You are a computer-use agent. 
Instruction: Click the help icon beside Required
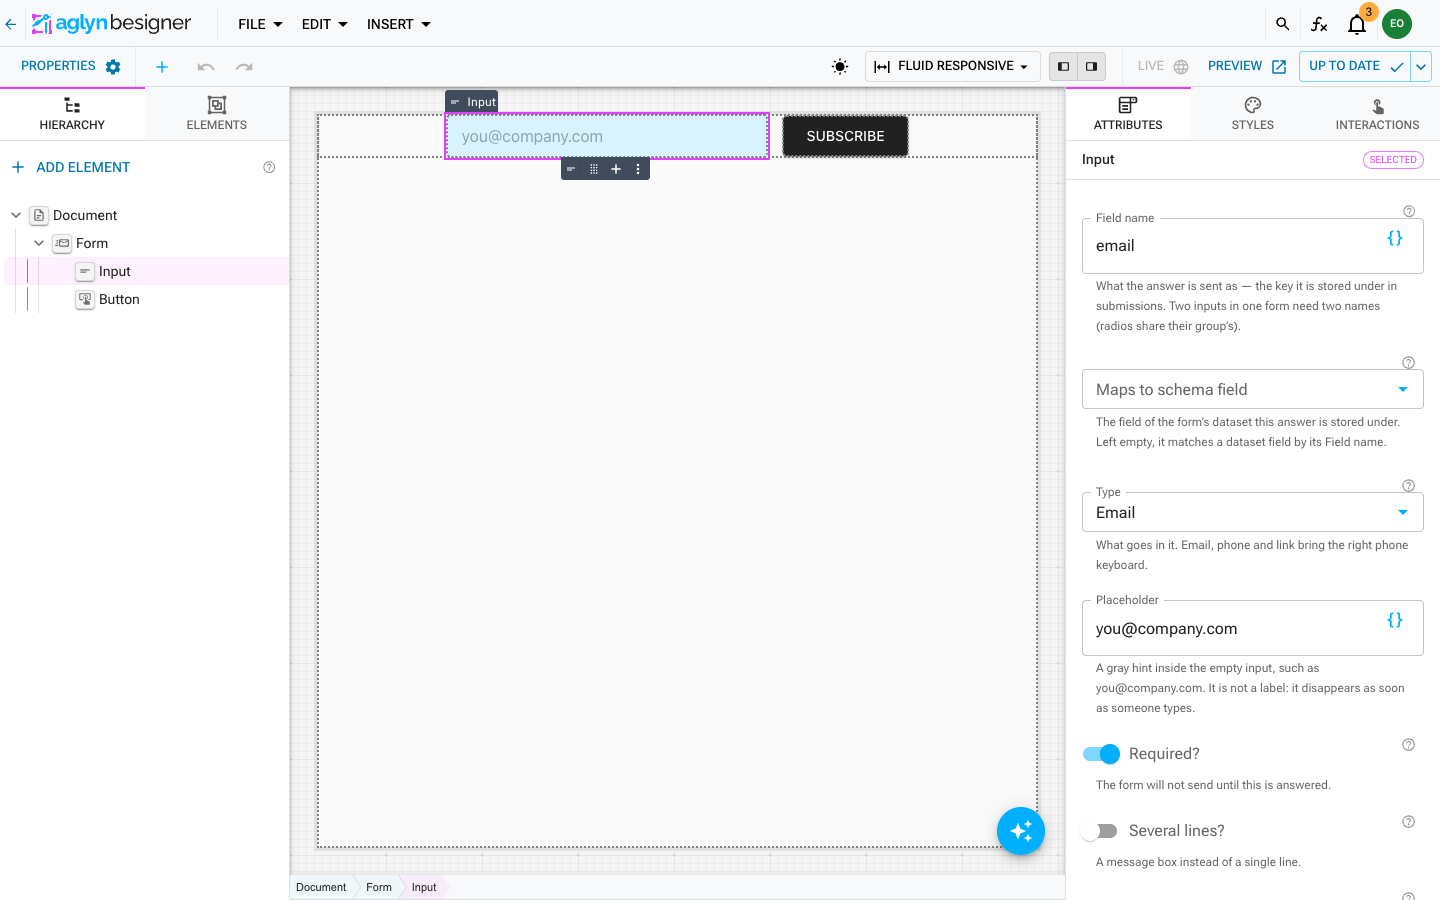click(x=1408, y=745)
